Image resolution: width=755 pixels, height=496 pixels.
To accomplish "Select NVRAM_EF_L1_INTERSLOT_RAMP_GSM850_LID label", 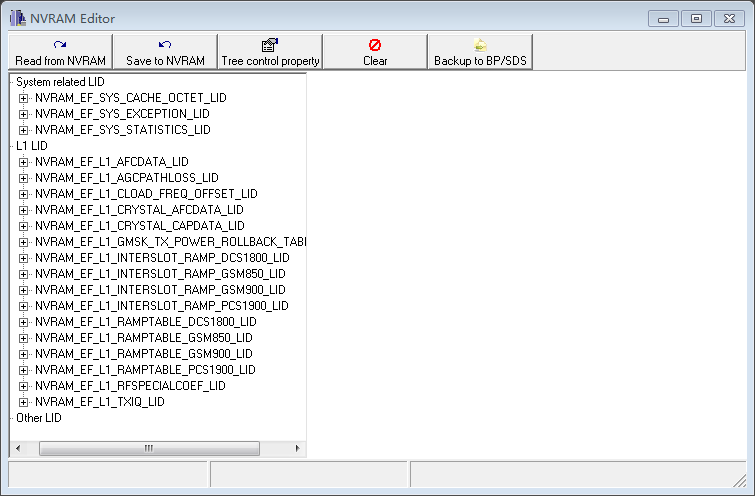I will tap(160, 274).
